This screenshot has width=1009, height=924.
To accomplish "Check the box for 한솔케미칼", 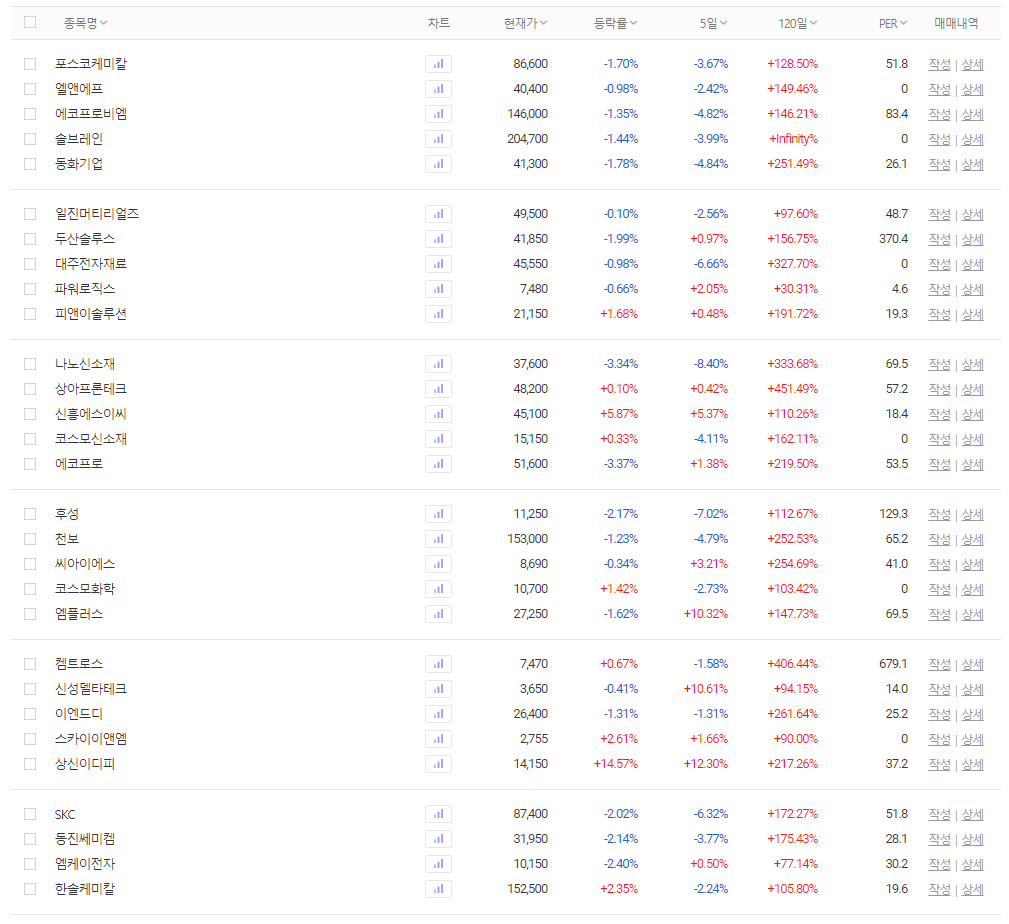I will coord(30,889).
